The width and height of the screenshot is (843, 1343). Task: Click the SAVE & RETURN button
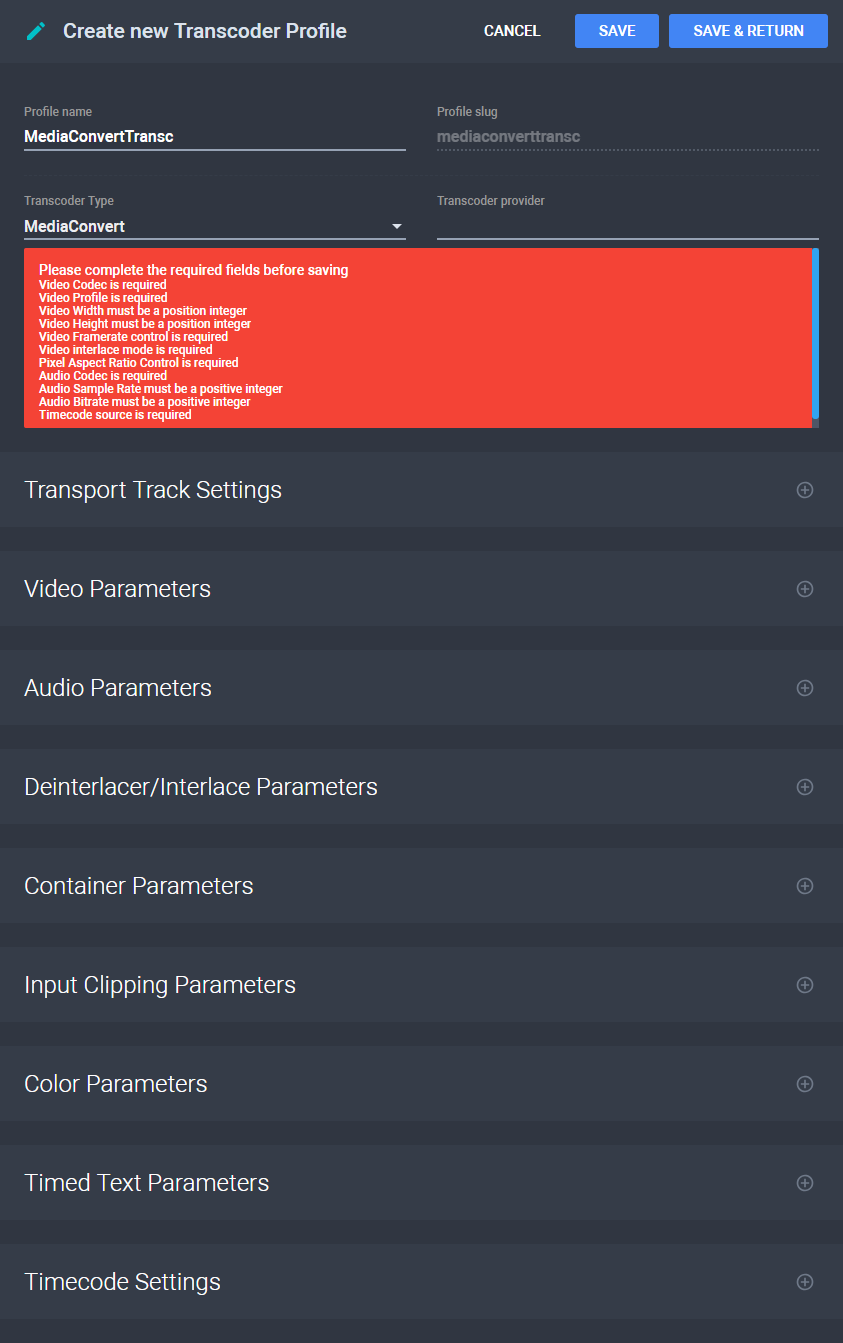click(x=748, y=31)
